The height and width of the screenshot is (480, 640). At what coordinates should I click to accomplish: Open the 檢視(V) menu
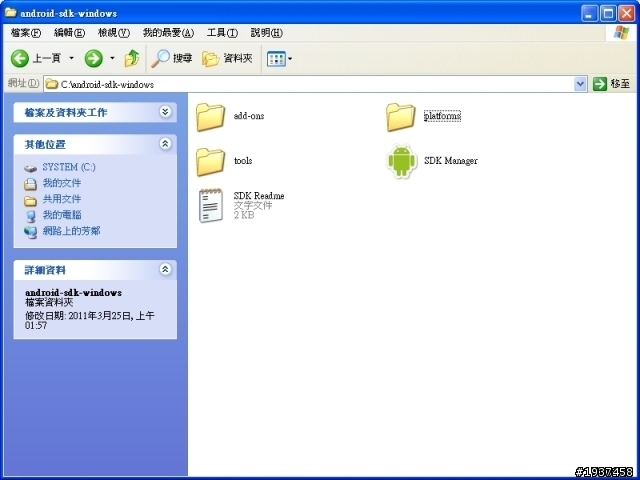pos(114,33)
